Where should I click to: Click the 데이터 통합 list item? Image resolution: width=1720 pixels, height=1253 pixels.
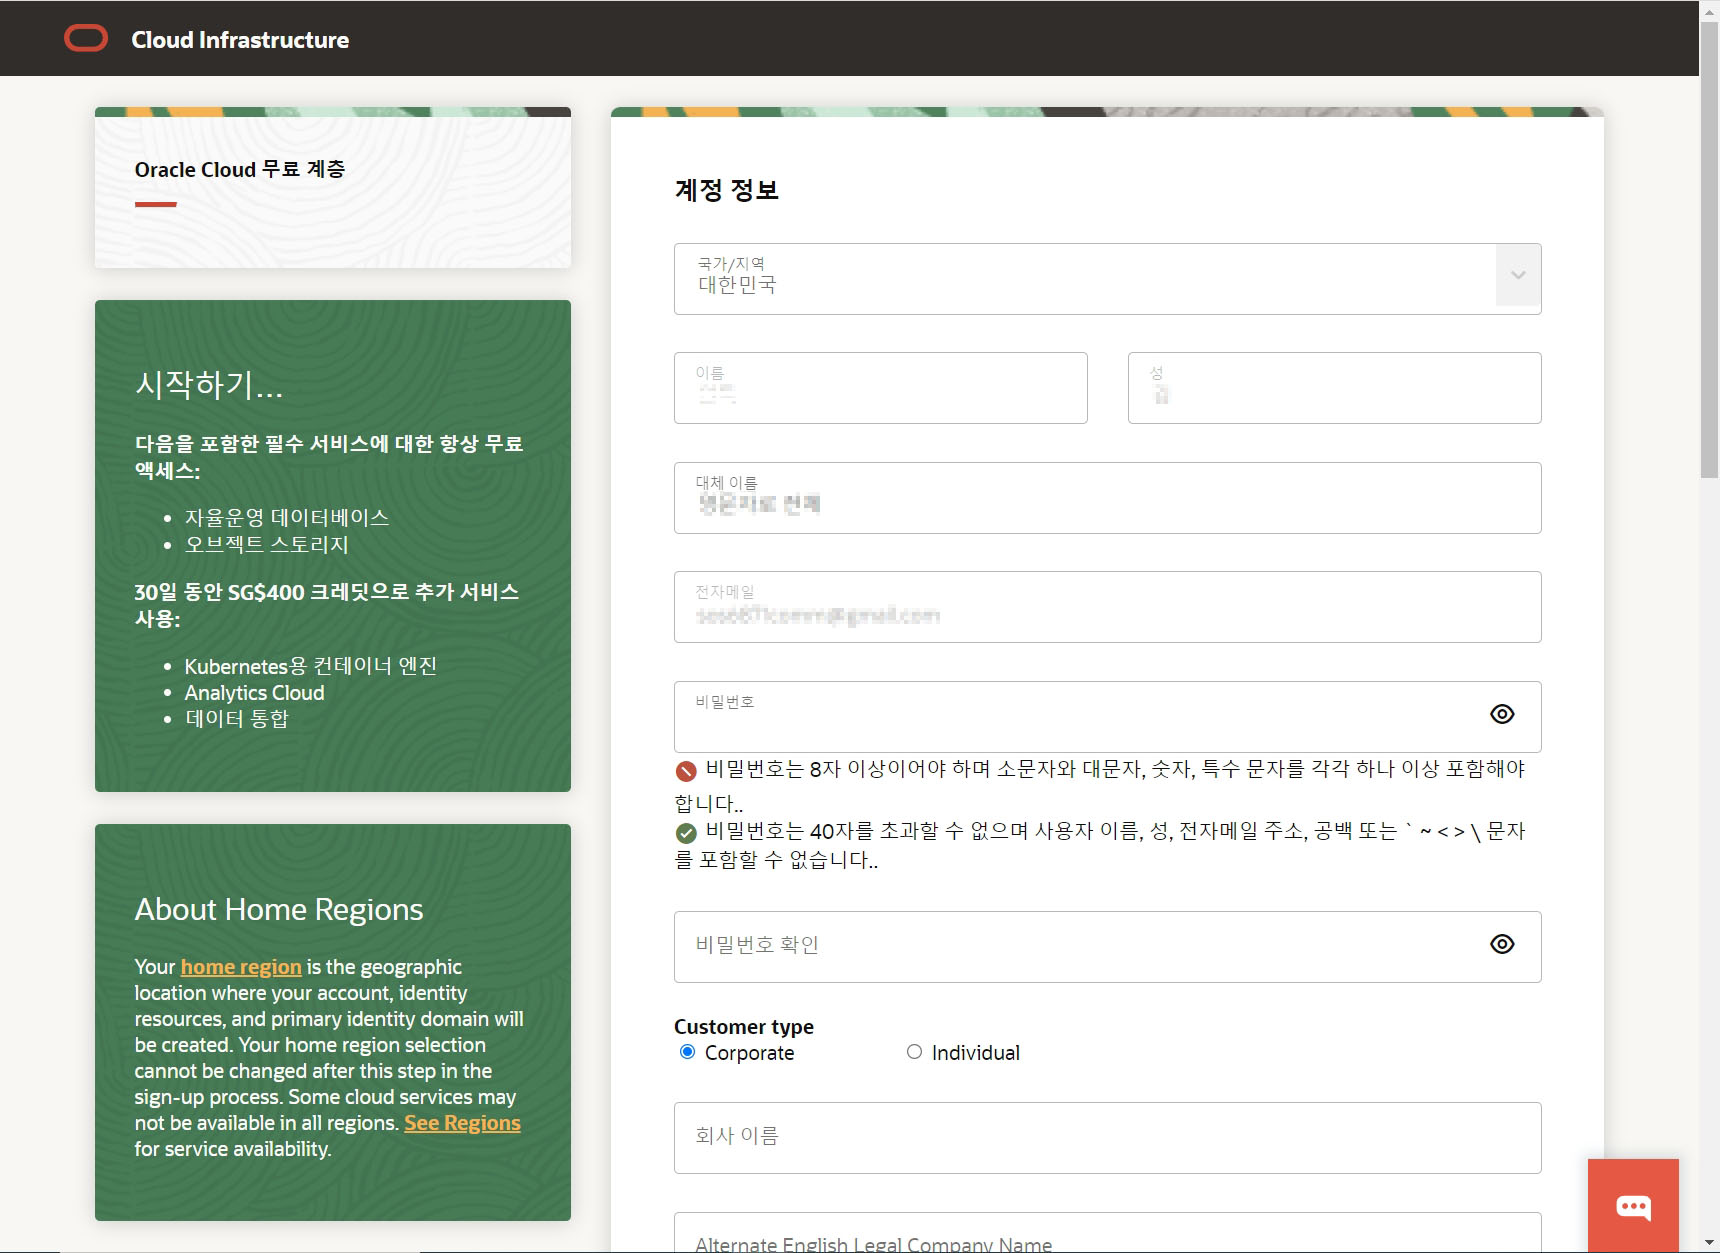click(x=237, y=719)
